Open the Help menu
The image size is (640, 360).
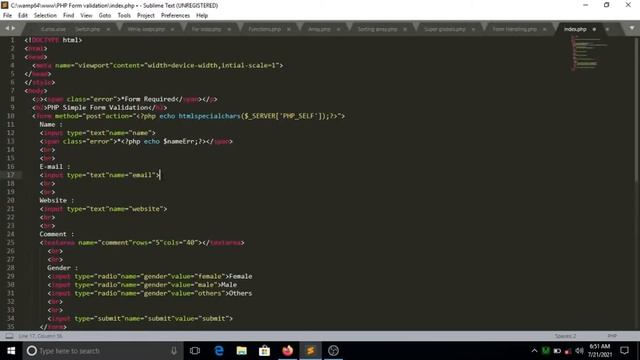[202, 16]
